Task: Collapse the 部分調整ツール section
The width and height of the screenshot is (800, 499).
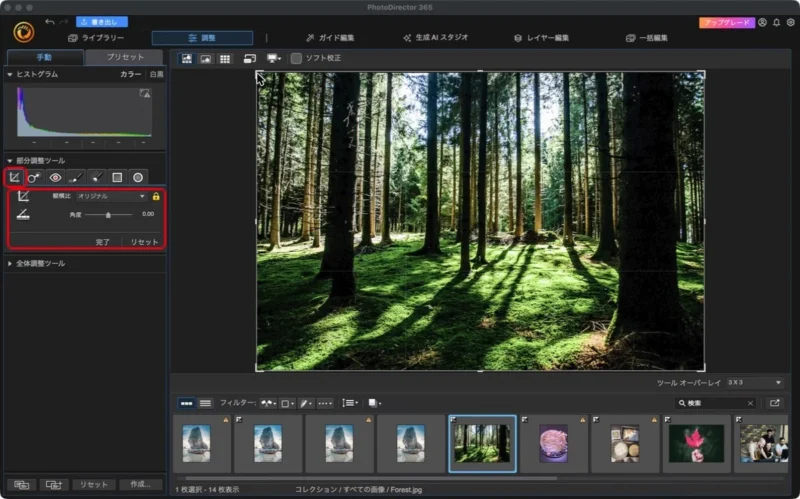Action: 10,161
